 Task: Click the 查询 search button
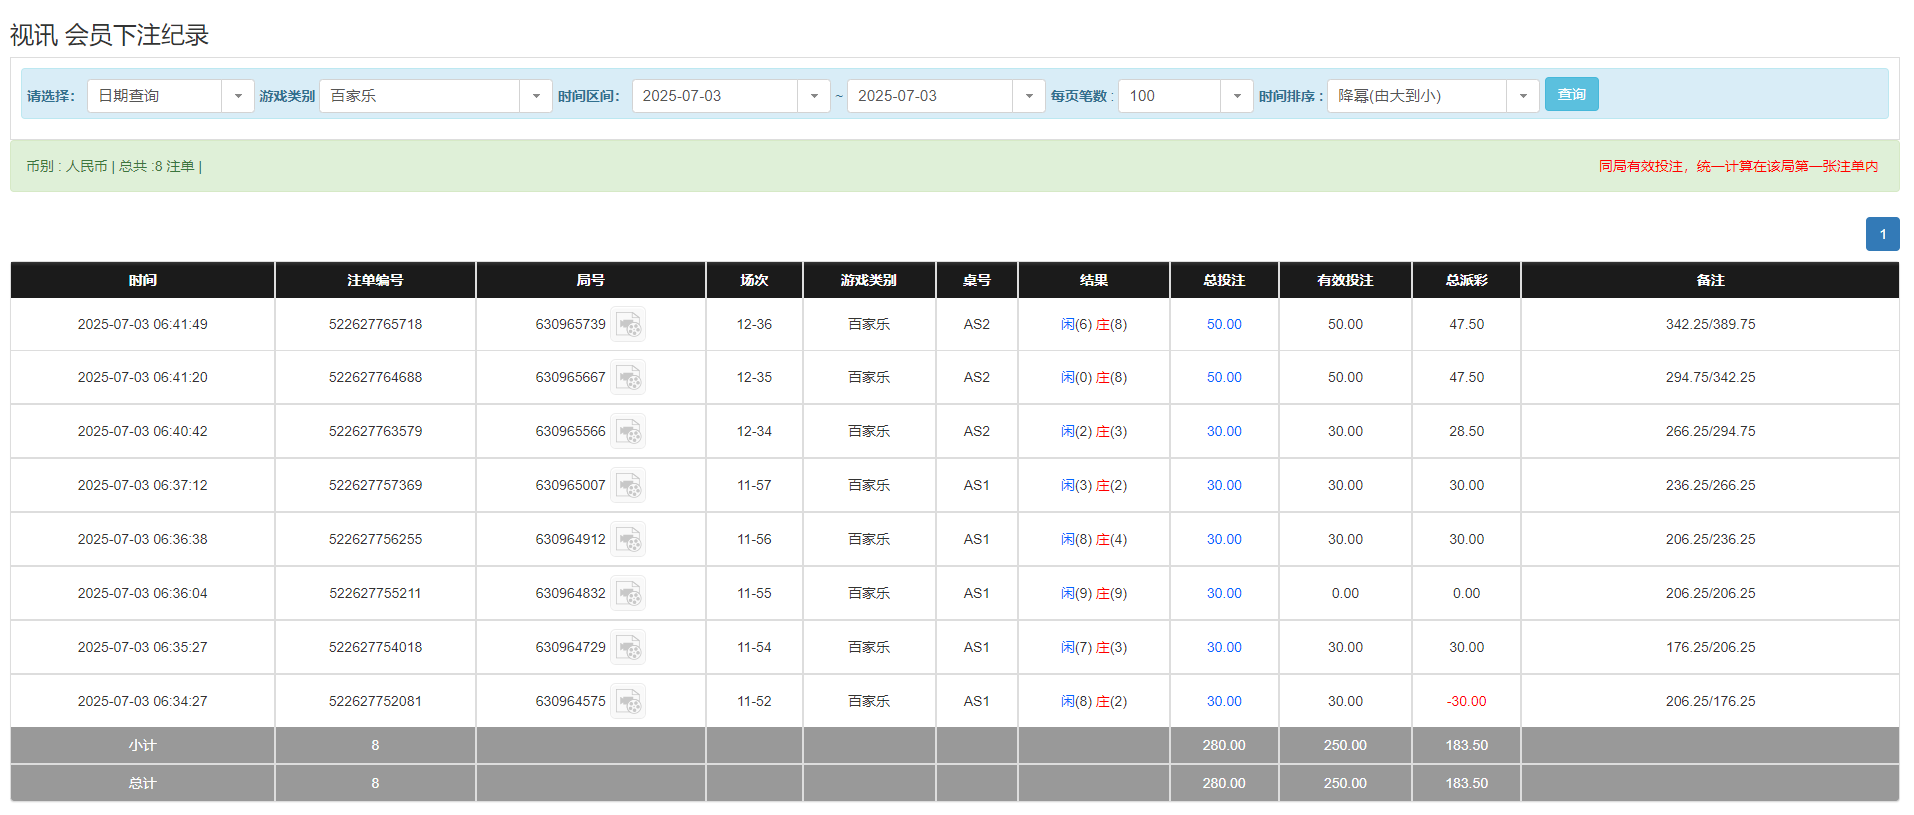point(1571,94)
